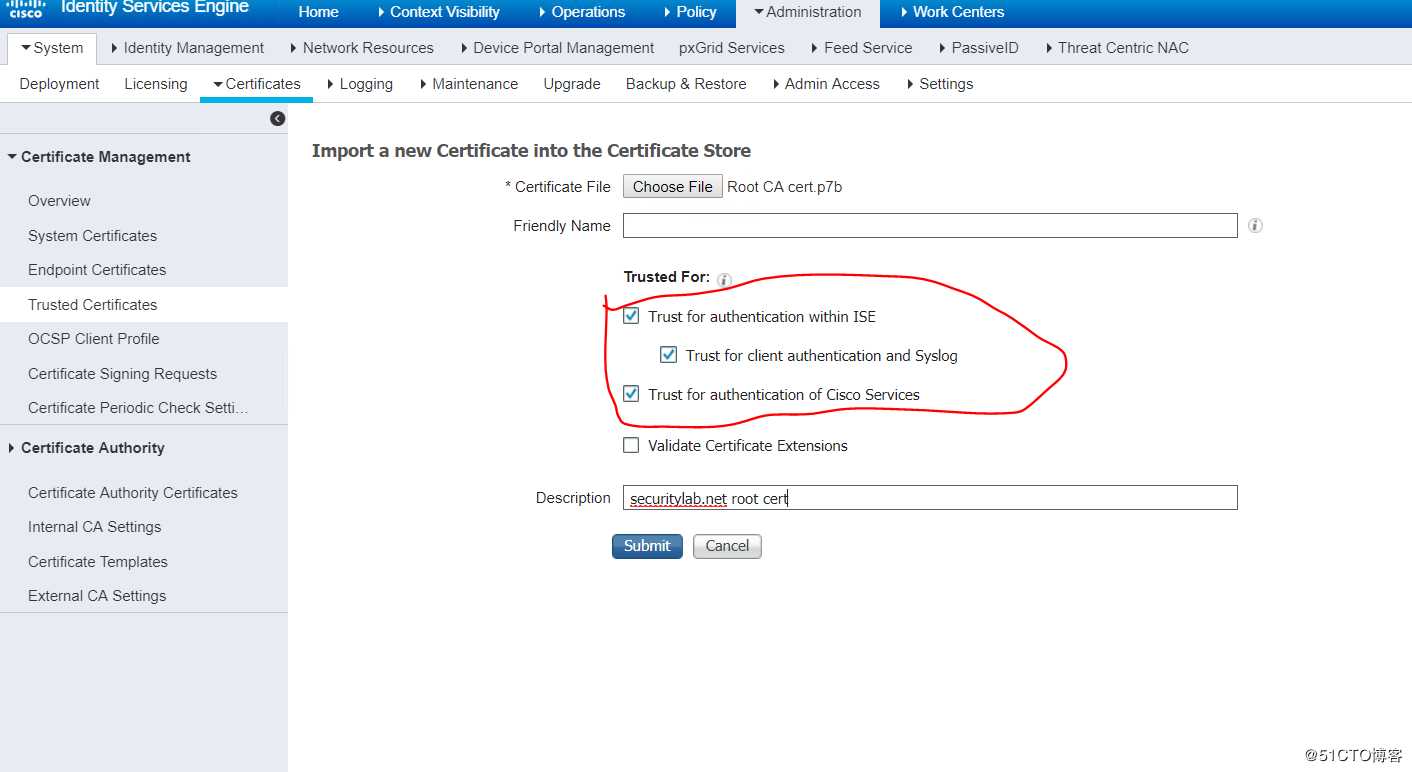
Task: Open the Feed Service submenu
Action: point(862,48)
